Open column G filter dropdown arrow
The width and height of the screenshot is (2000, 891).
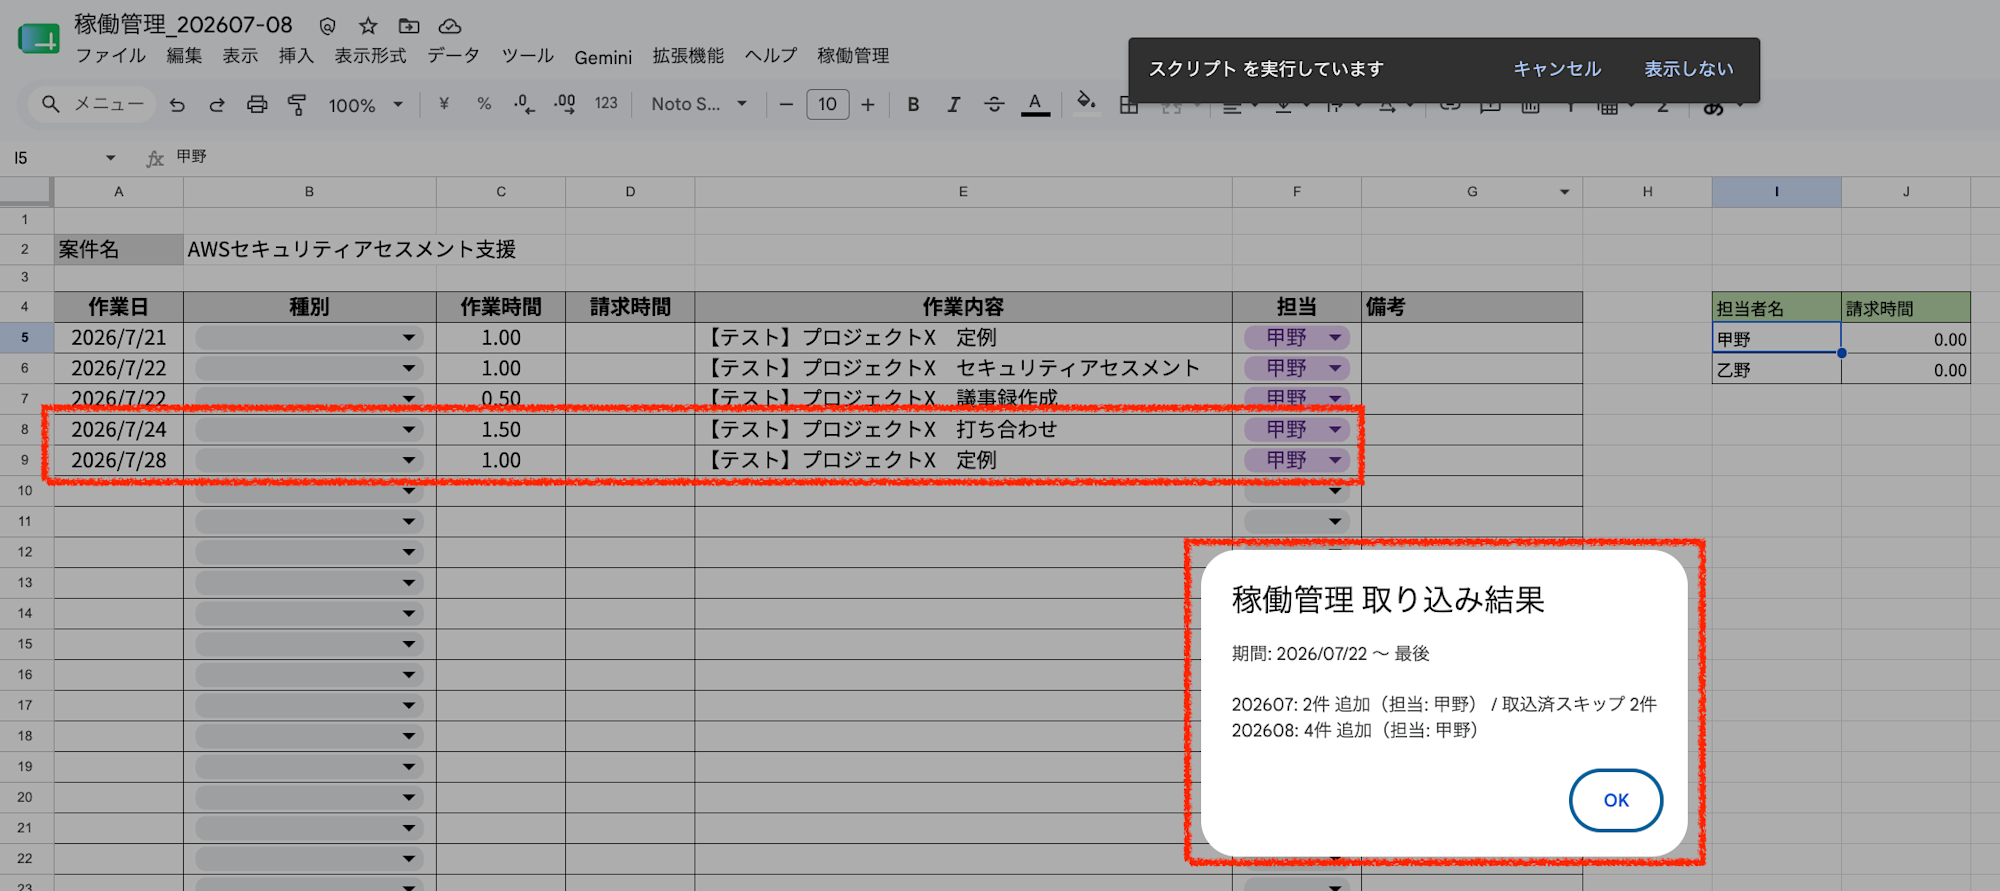point(1564,192)
